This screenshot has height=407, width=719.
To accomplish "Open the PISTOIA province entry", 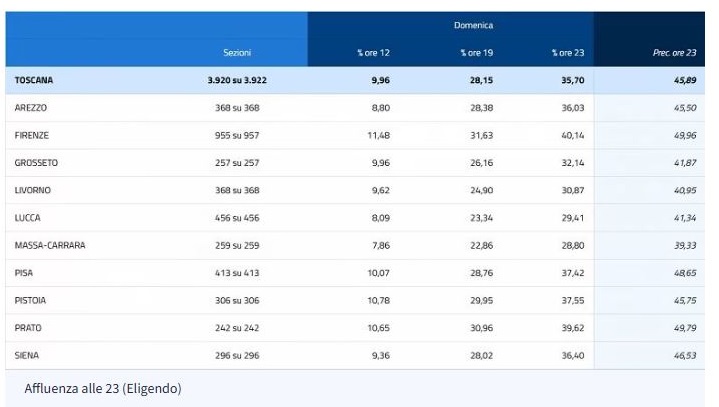I will (30, 300).
